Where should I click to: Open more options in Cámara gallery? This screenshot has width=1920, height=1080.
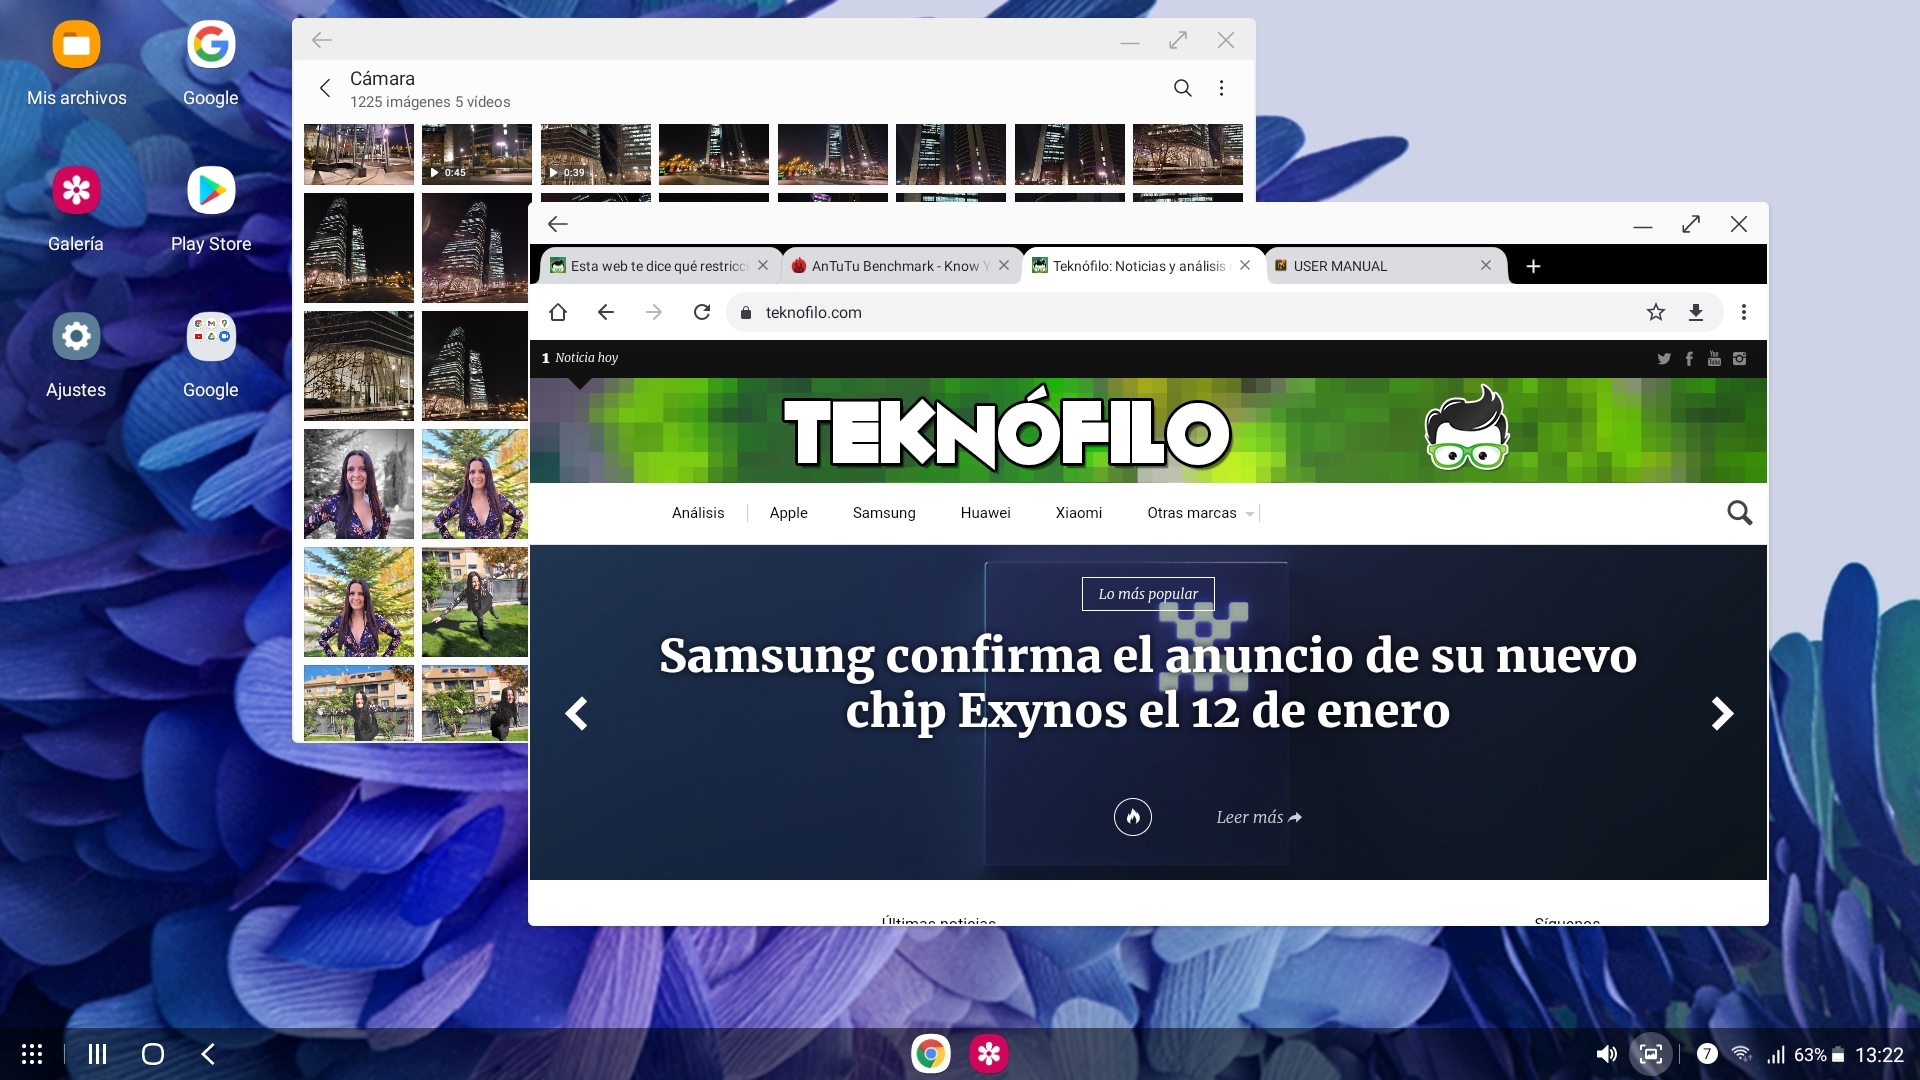point(1221,88)
